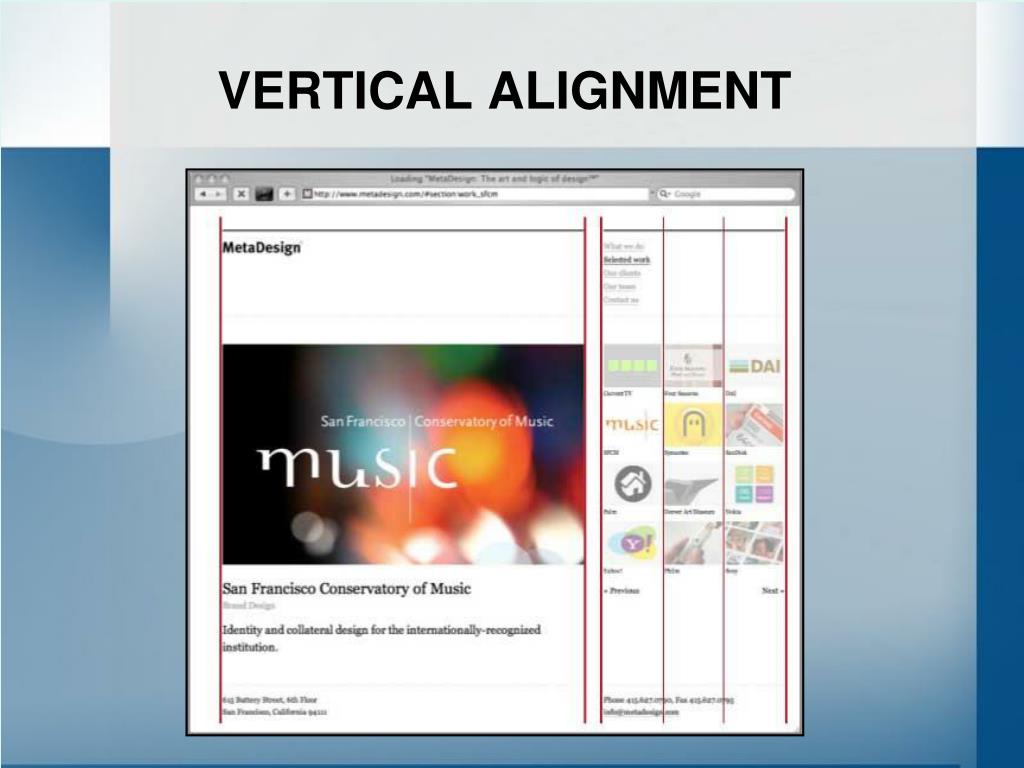
Task: Select the Four Seasons thumbnail
Action: pos(693,366)
